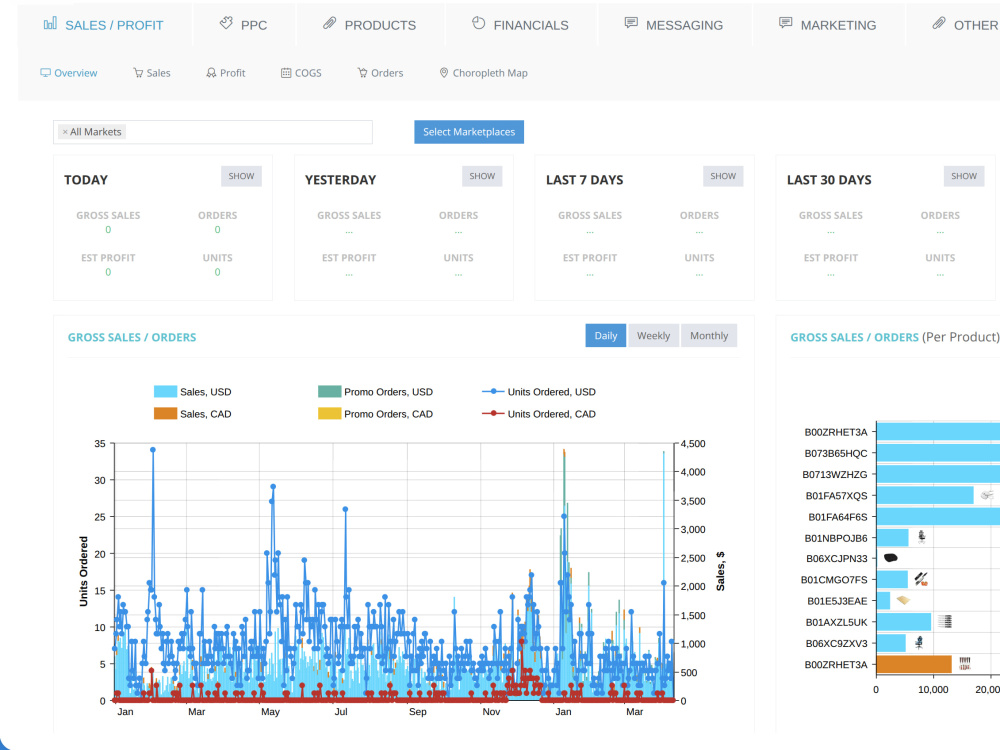Viewport: 1000px width, 750px height.
Task: Click SHOW on the TODAY card
Action: coord(241,176)
